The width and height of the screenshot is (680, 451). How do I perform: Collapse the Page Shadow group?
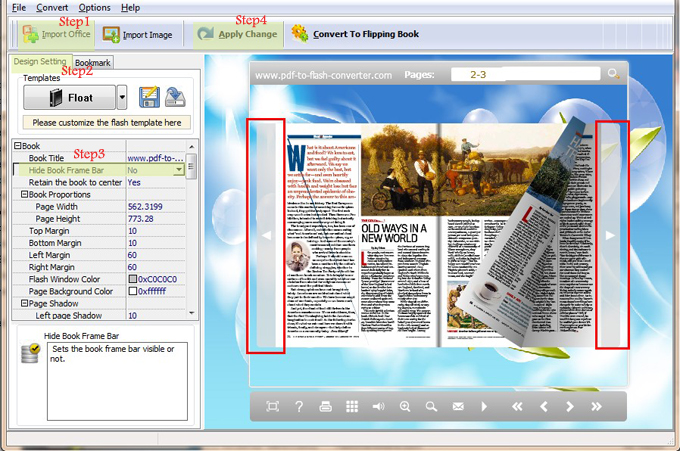coord(25,303)
